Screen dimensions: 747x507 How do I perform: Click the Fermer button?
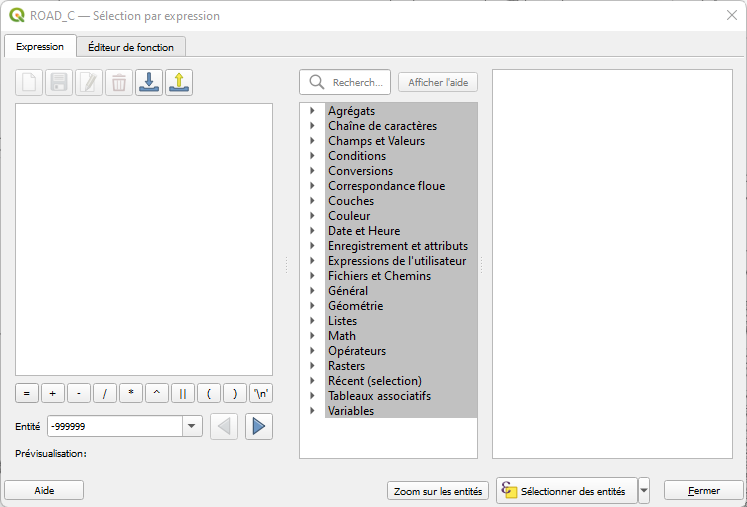click(704, 490)
